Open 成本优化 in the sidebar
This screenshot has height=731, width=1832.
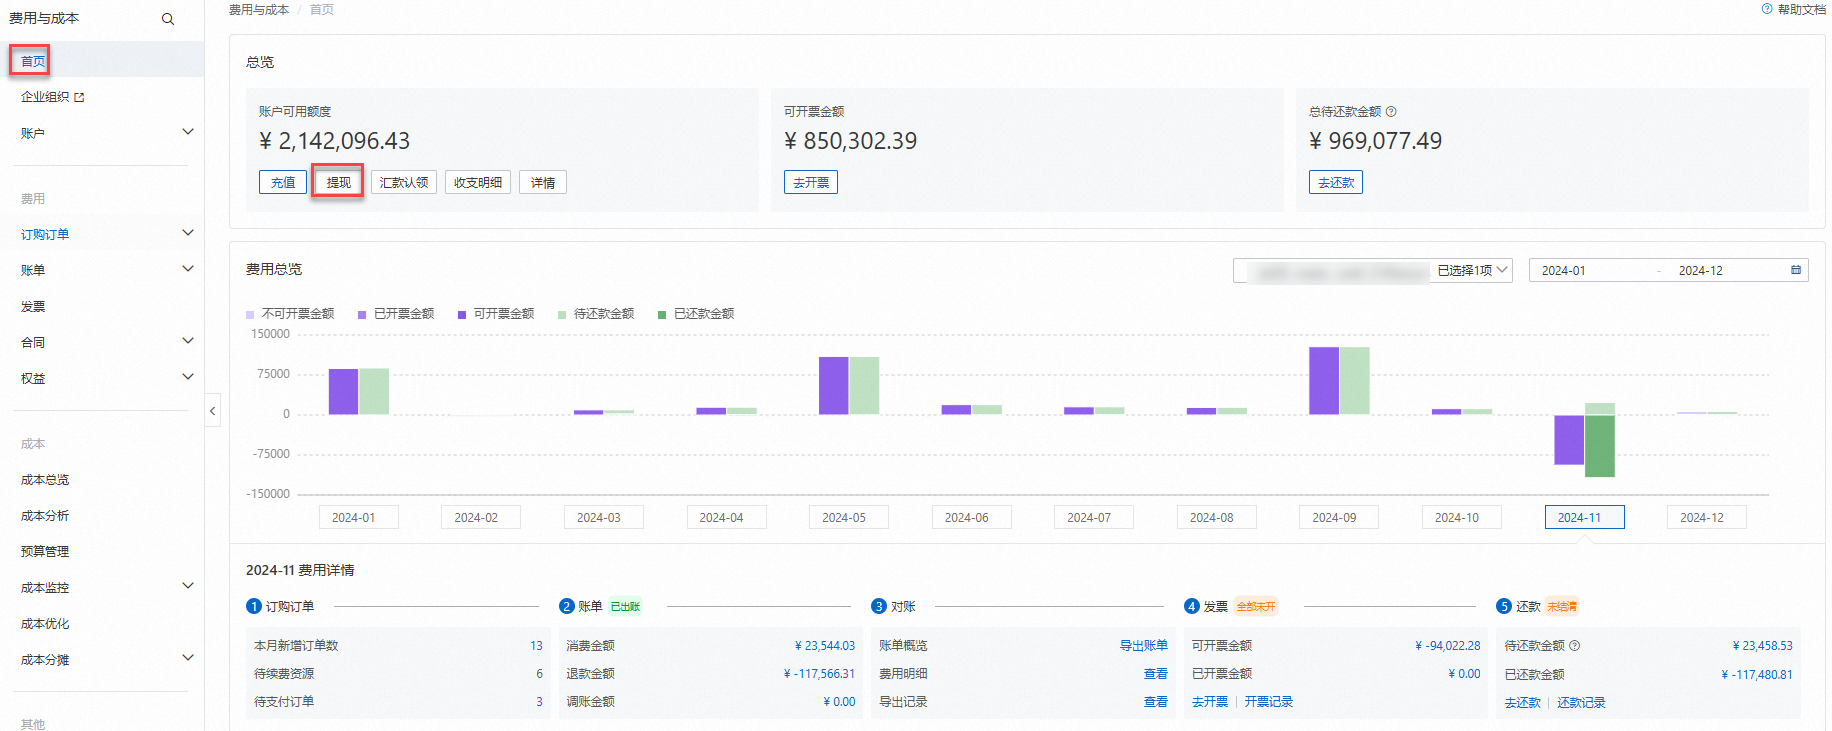(45, 624)
